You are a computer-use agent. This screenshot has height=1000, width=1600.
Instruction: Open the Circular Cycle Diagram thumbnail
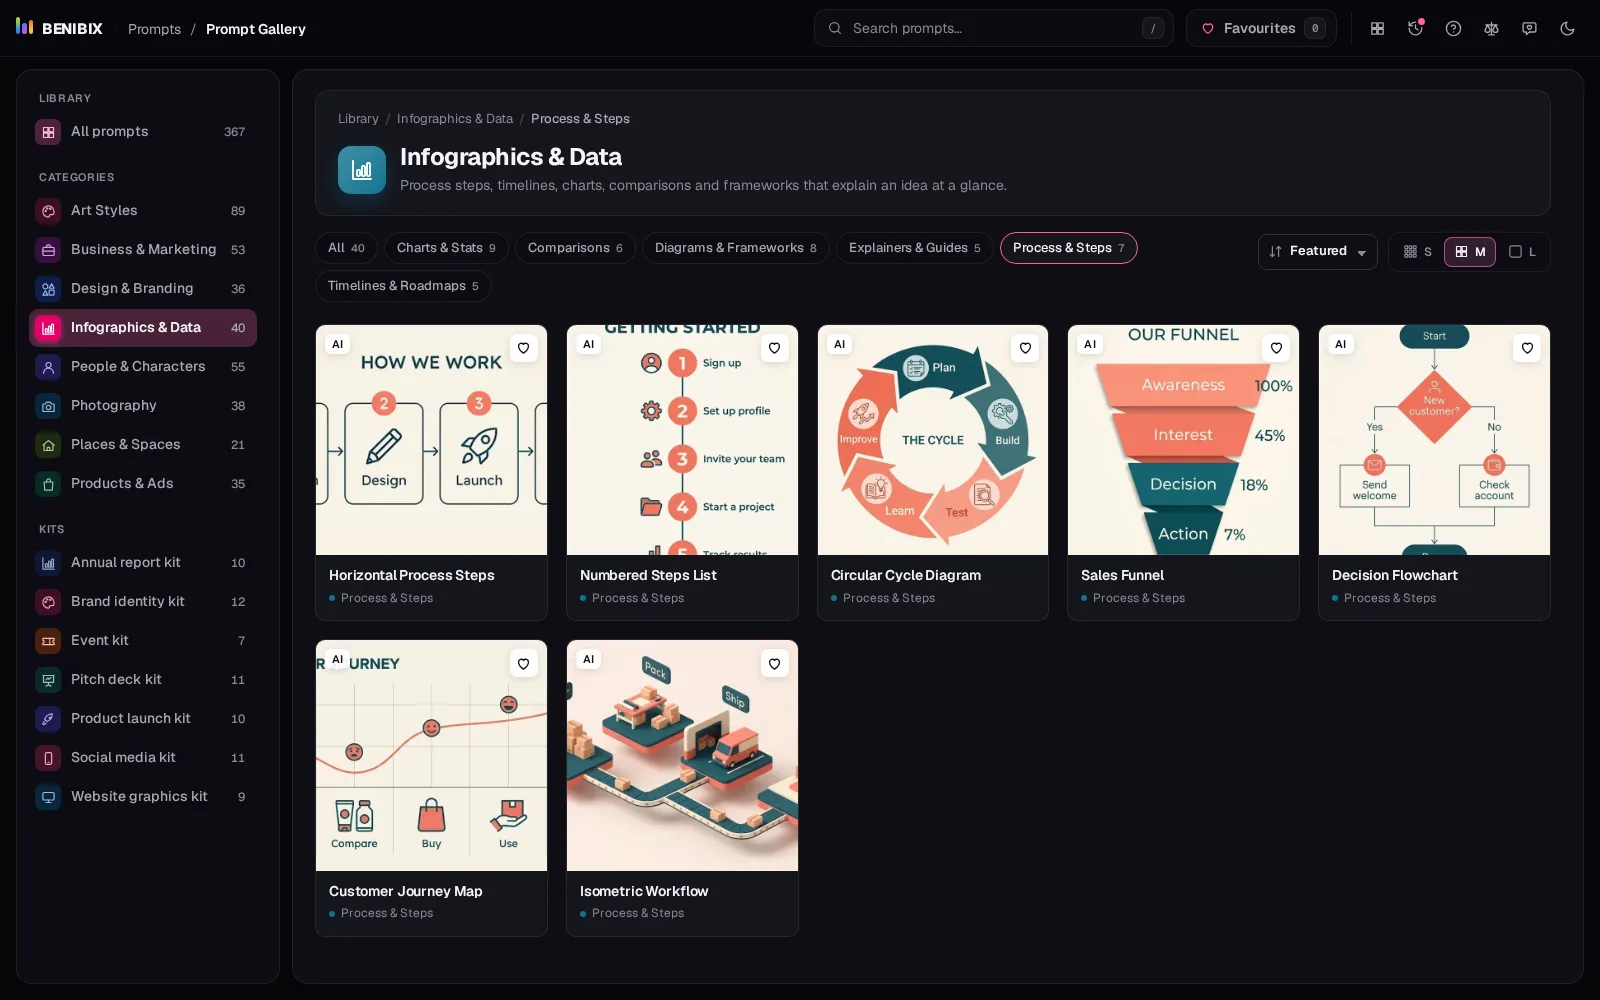pos(933,440)
